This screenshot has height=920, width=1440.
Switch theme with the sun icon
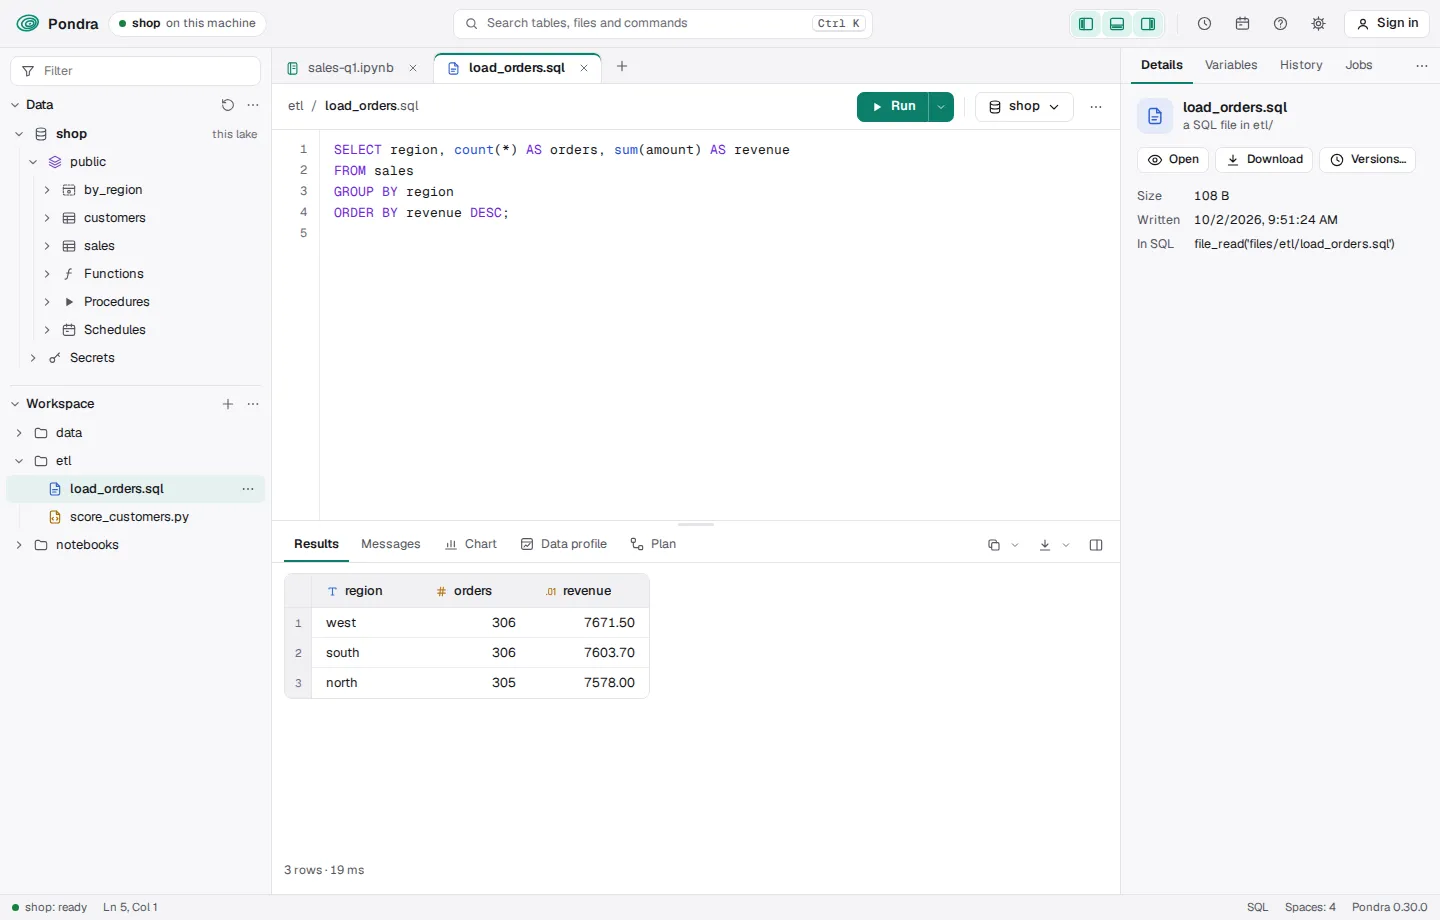click(1319, 24)
